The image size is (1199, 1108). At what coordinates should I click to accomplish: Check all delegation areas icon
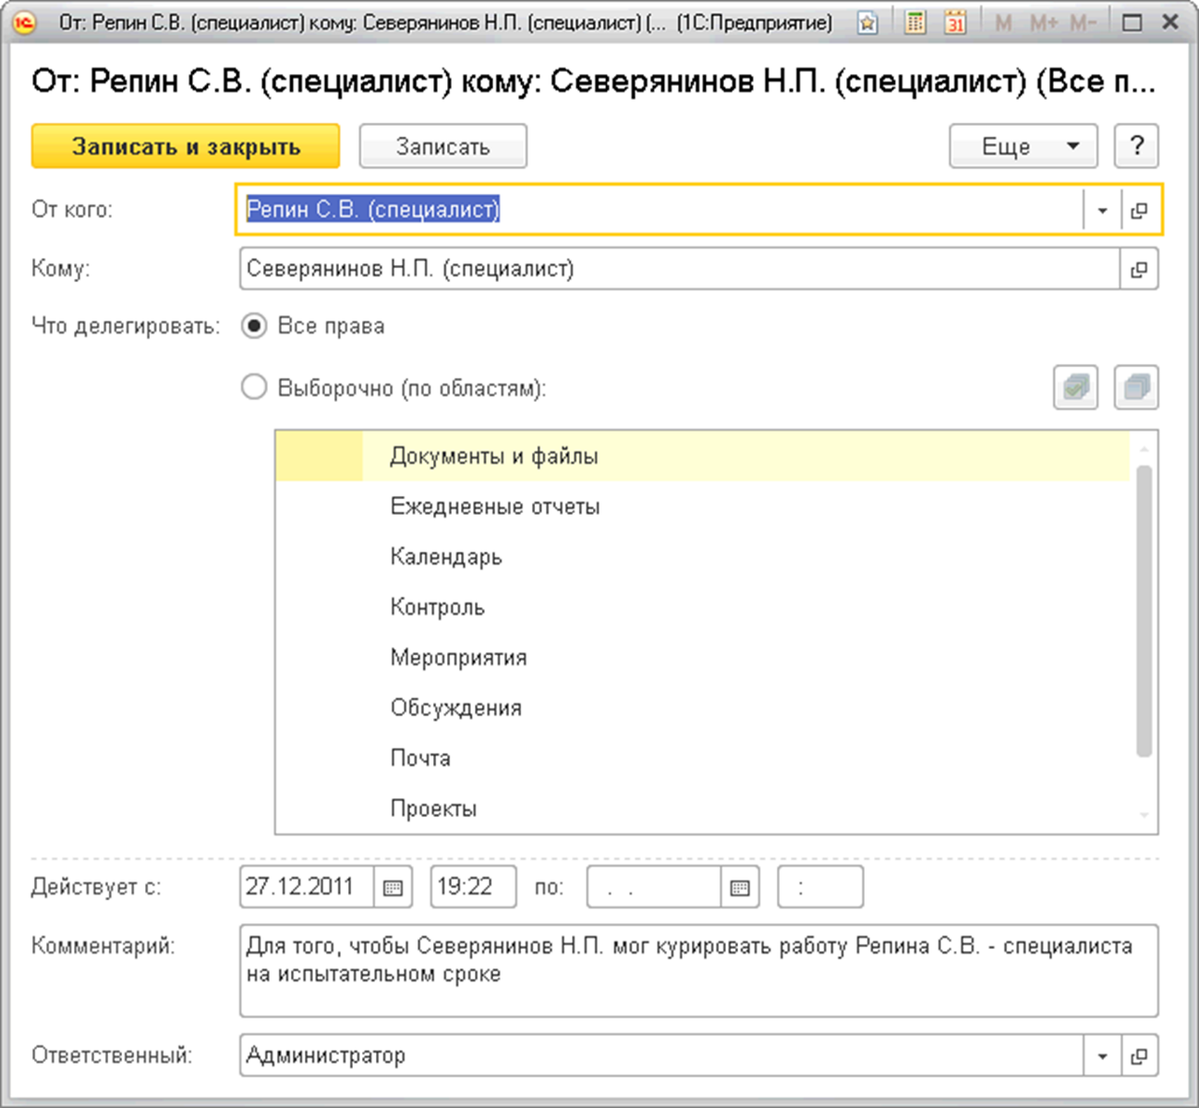click(1075, 388)
